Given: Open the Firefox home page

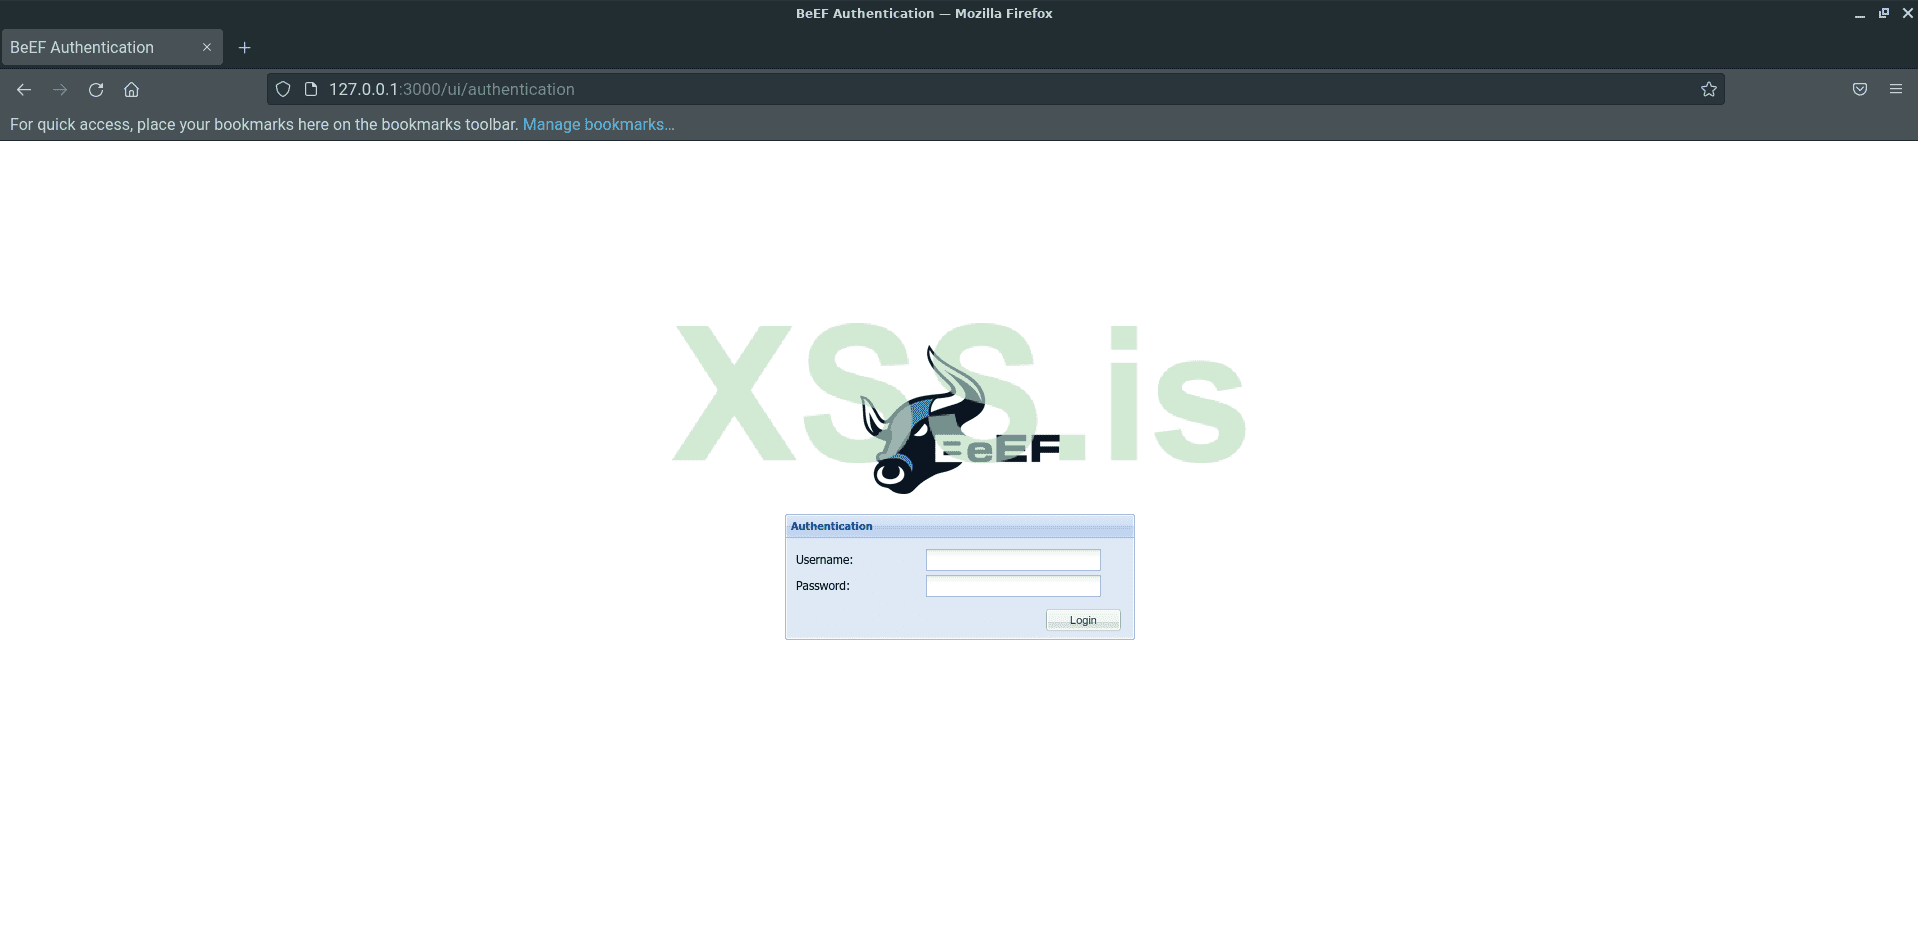Looking at the screenshot, I should tap(131, 90).
